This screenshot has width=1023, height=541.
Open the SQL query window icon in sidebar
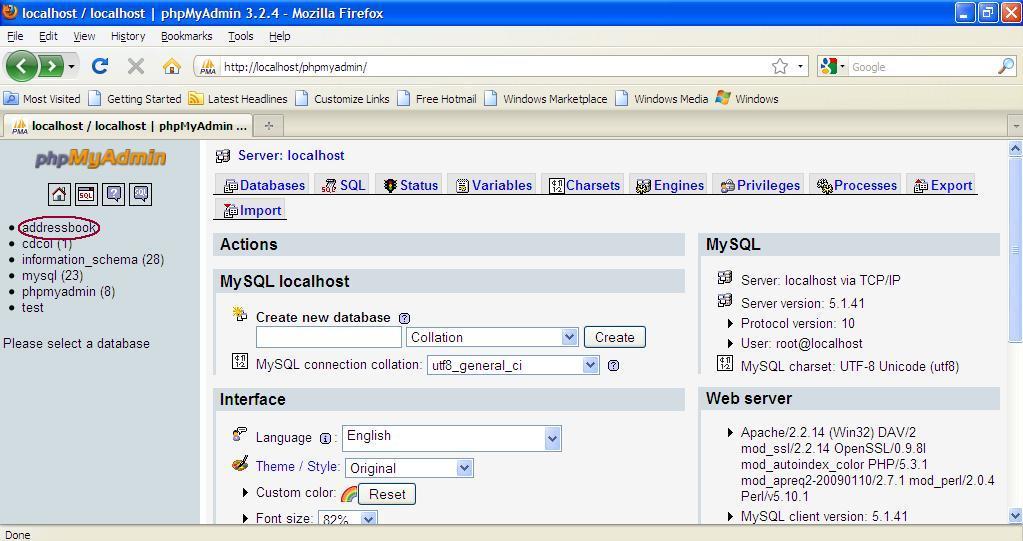click(x=86, y=194)
